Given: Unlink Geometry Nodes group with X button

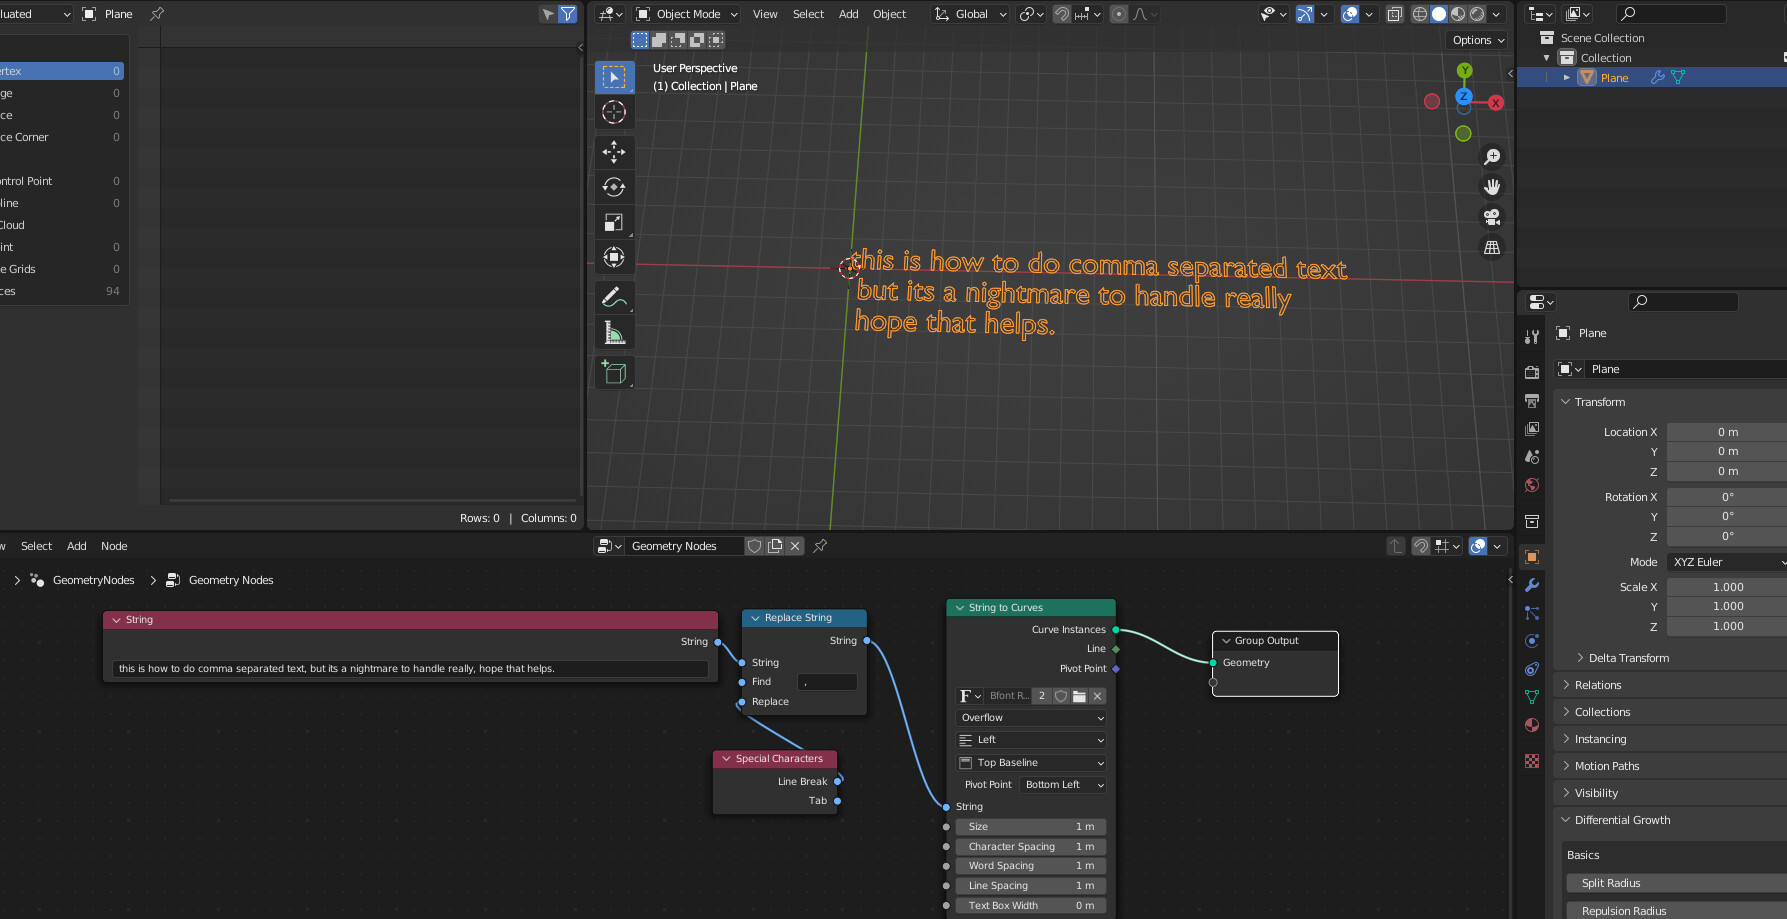Looking at the screenshot, I should click(795, 546).
